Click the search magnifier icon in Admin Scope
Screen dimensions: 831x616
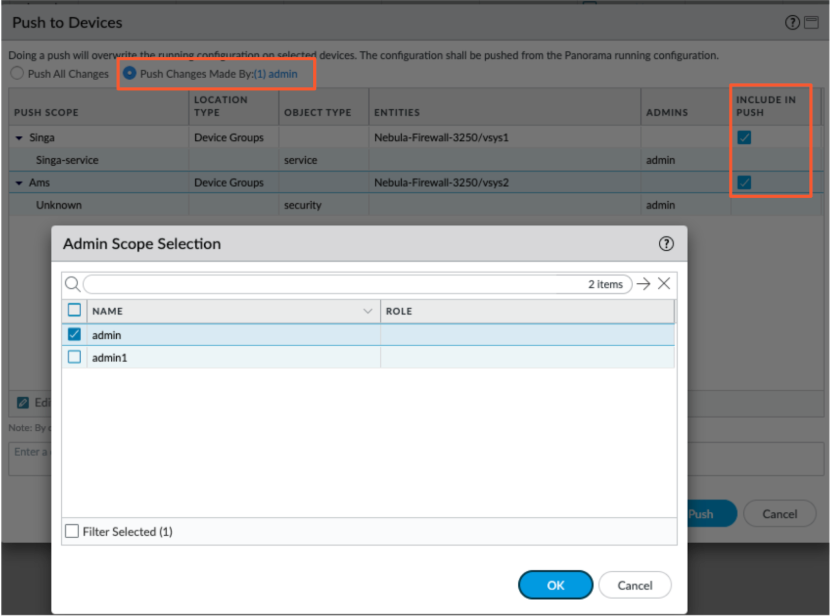pos(72,284)
